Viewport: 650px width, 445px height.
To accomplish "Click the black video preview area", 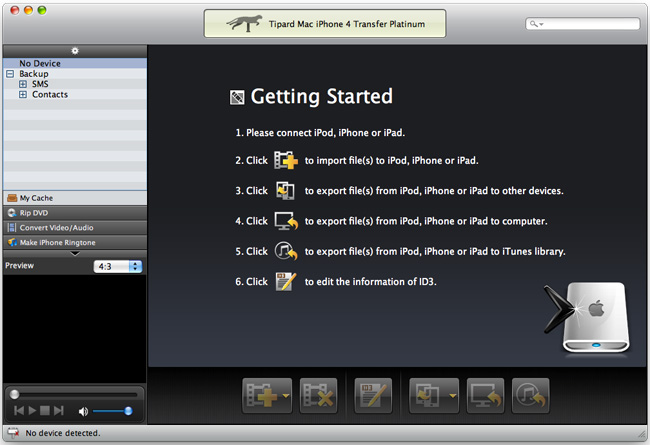I will pyautogui.click(x=75, y=329).
